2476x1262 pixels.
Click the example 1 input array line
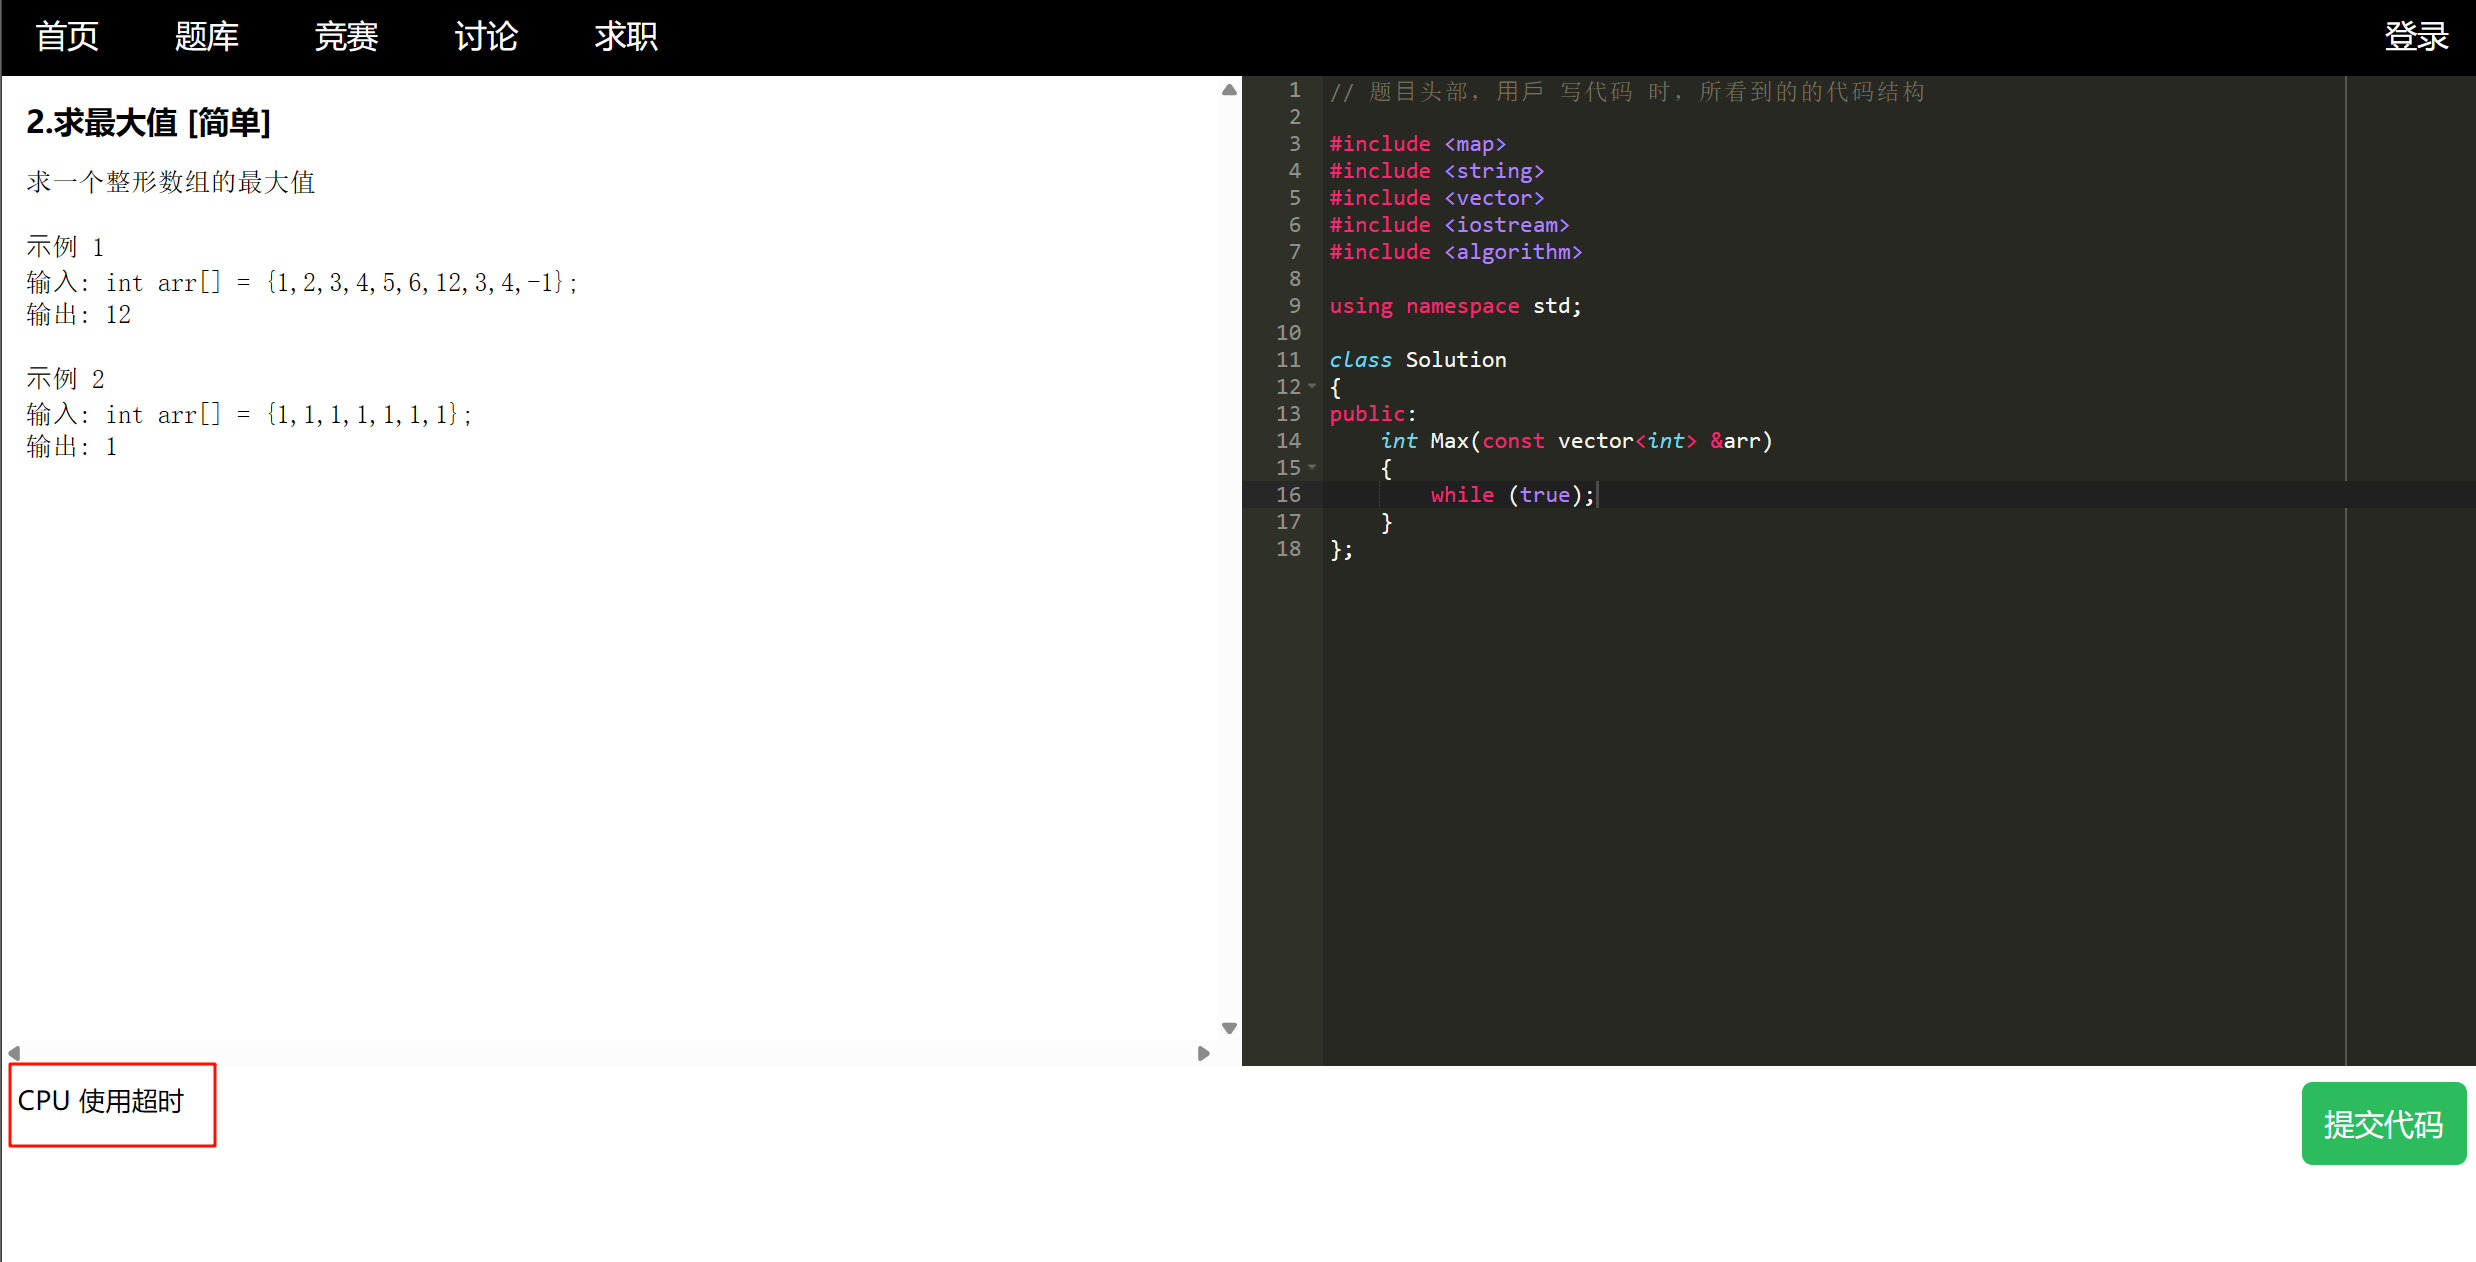302,282
